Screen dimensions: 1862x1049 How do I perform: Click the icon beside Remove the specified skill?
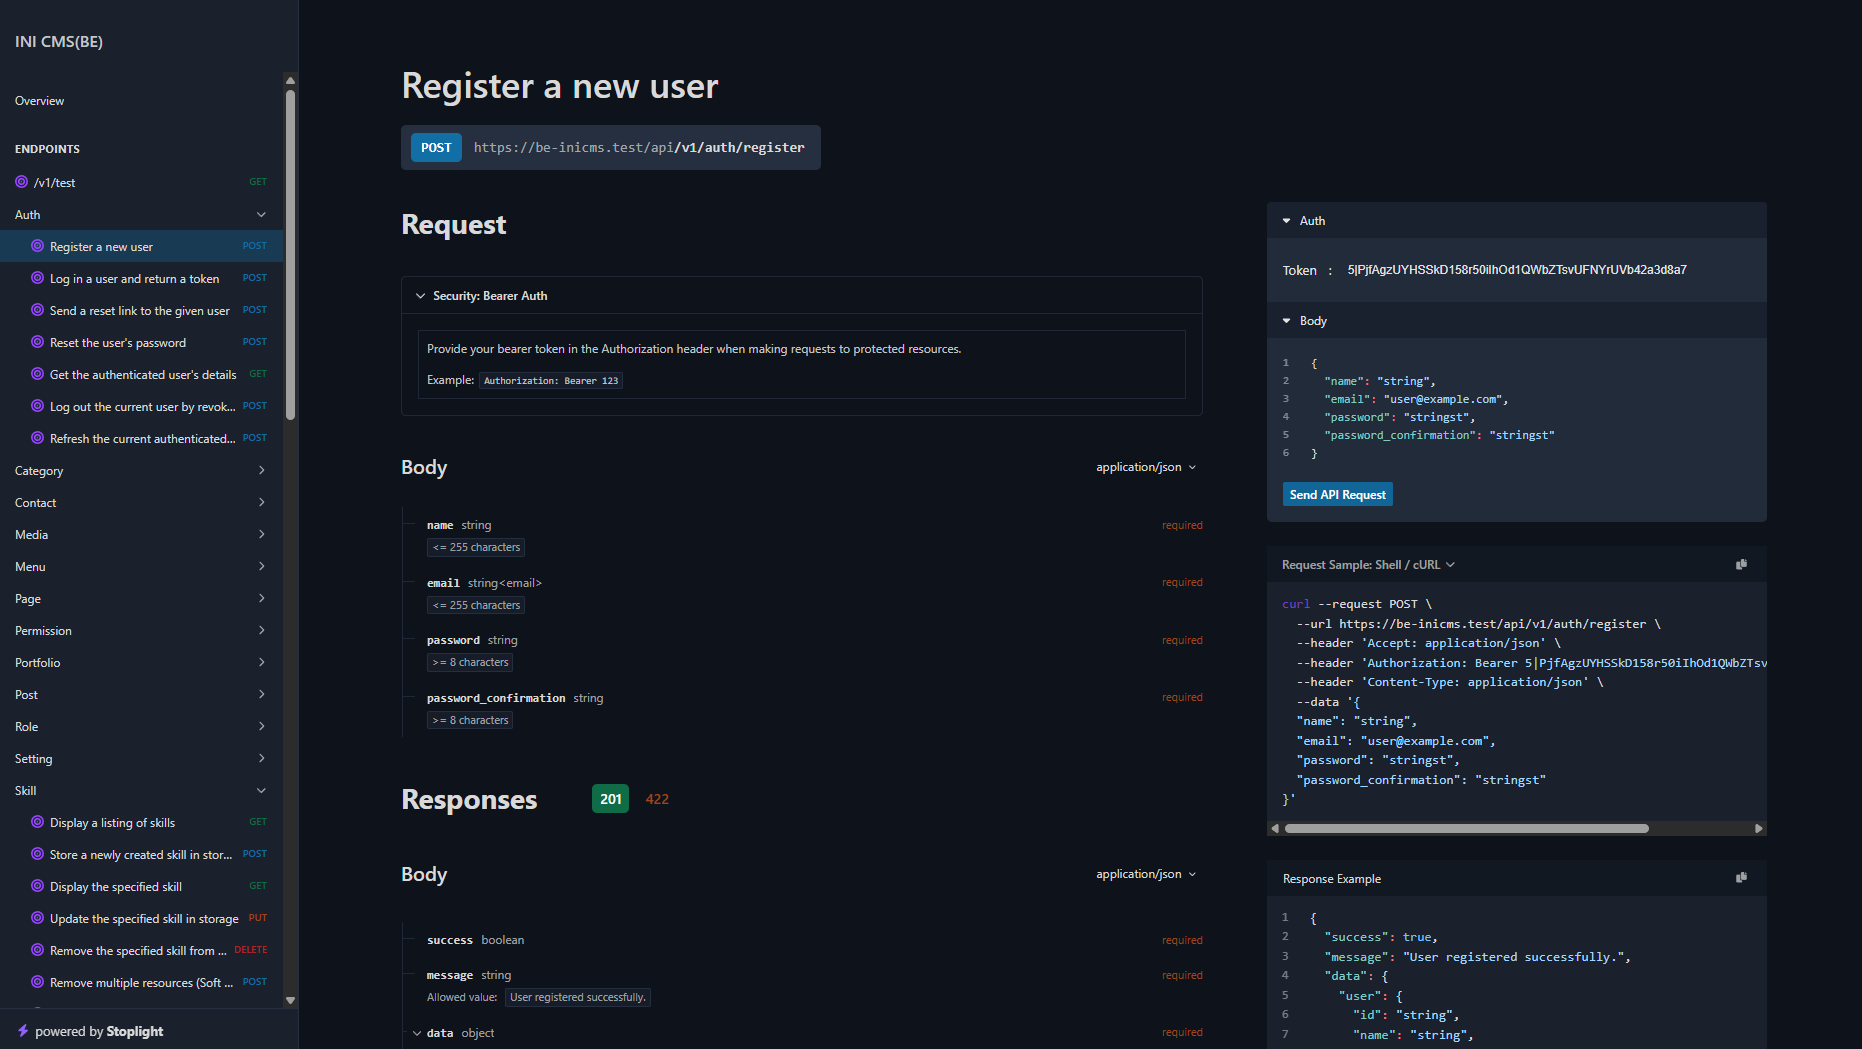point(37,950)
